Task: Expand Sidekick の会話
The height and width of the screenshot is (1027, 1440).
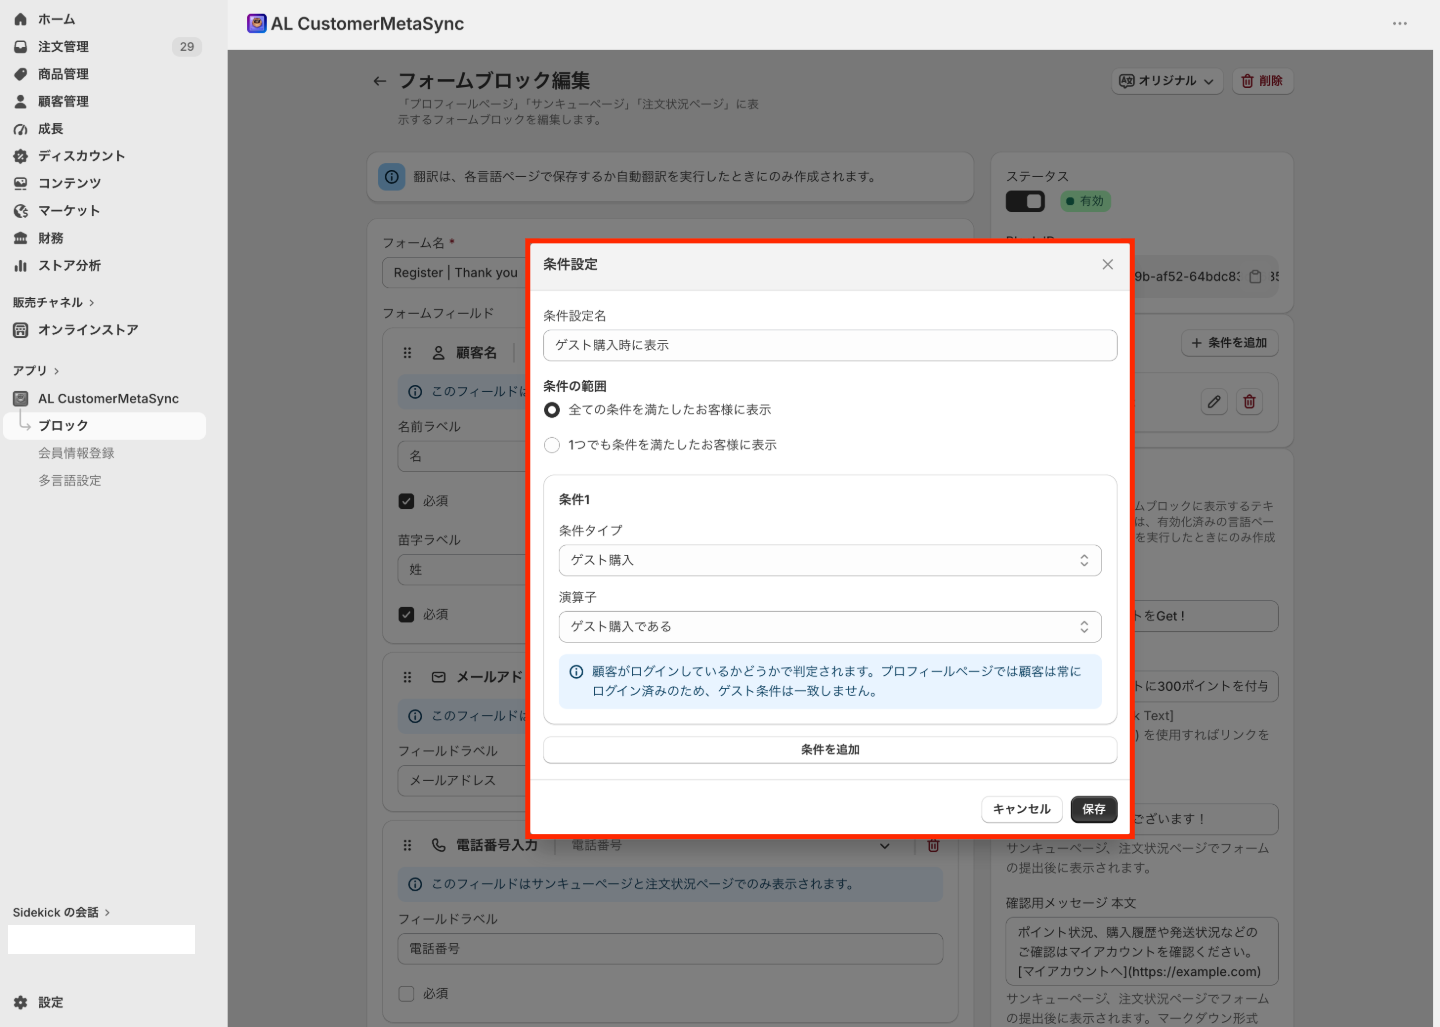Action: 61,912
